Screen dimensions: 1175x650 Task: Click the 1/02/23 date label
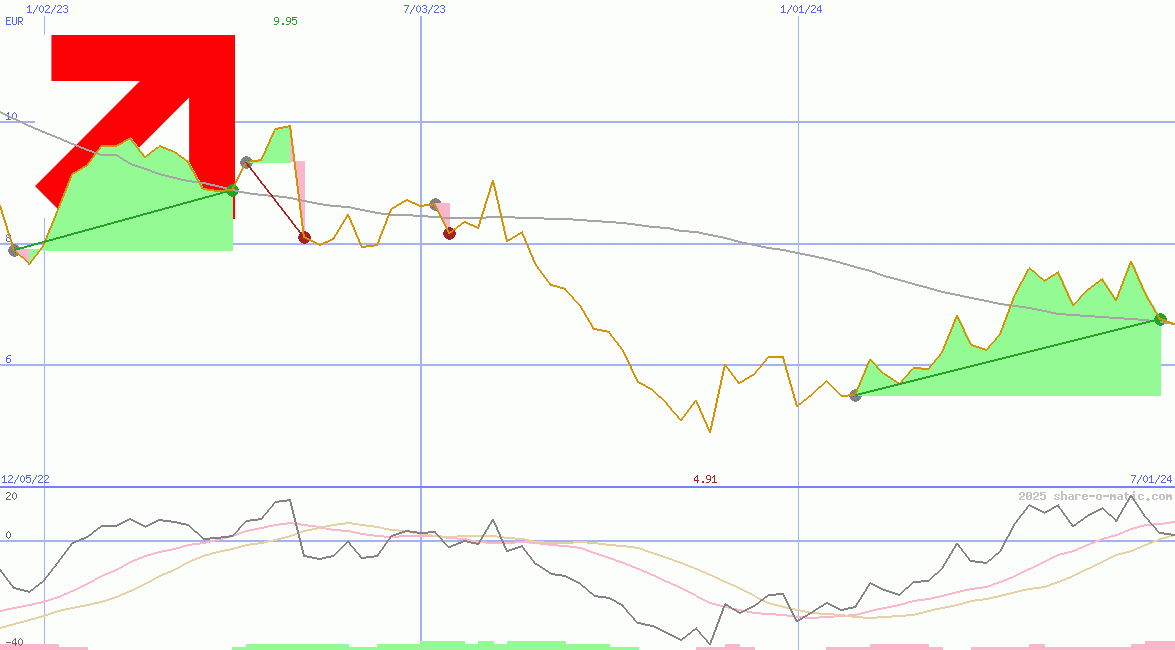(x=48, y=9)
